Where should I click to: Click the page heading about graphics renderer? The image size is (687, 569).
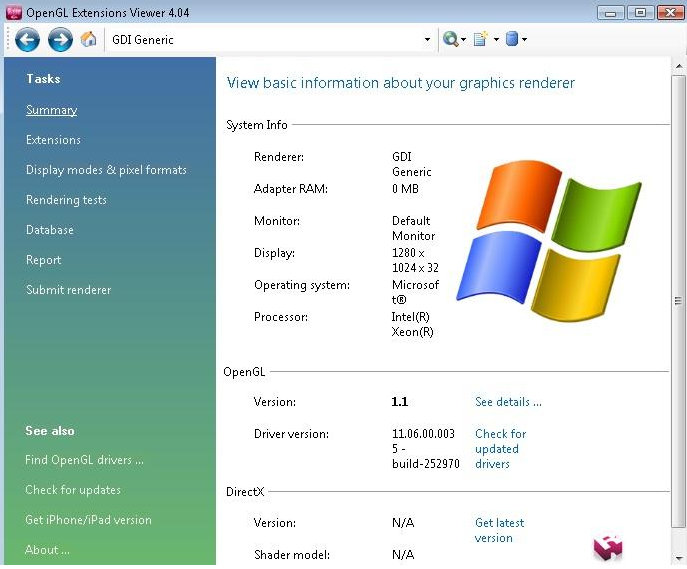click(400, 83)
